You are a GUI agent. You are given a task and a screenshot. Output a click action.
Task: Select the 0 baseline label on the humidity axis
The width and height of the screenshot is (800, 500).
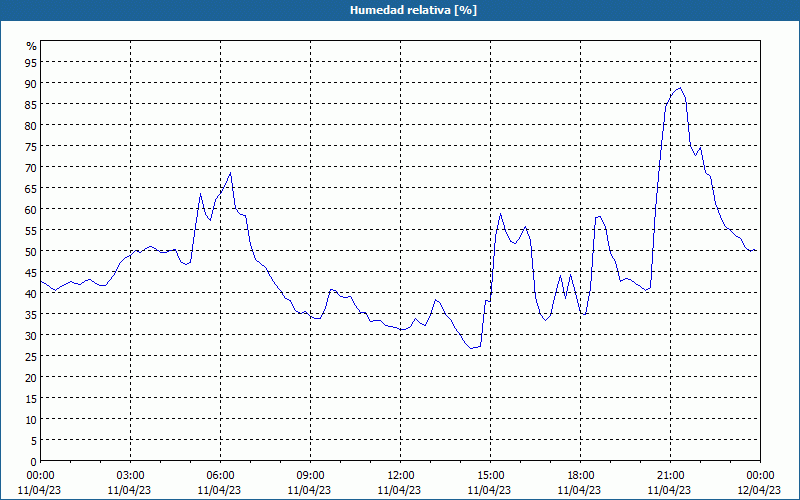click(34, 462)
